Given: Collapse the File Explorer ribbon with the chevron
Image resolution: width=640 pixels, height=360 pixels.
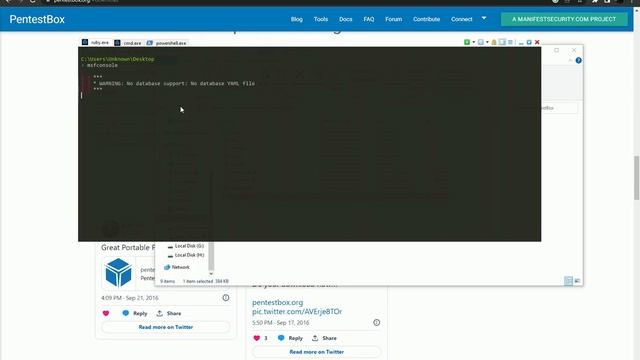Looking at the screenshot, I should [x=570, y=60].
